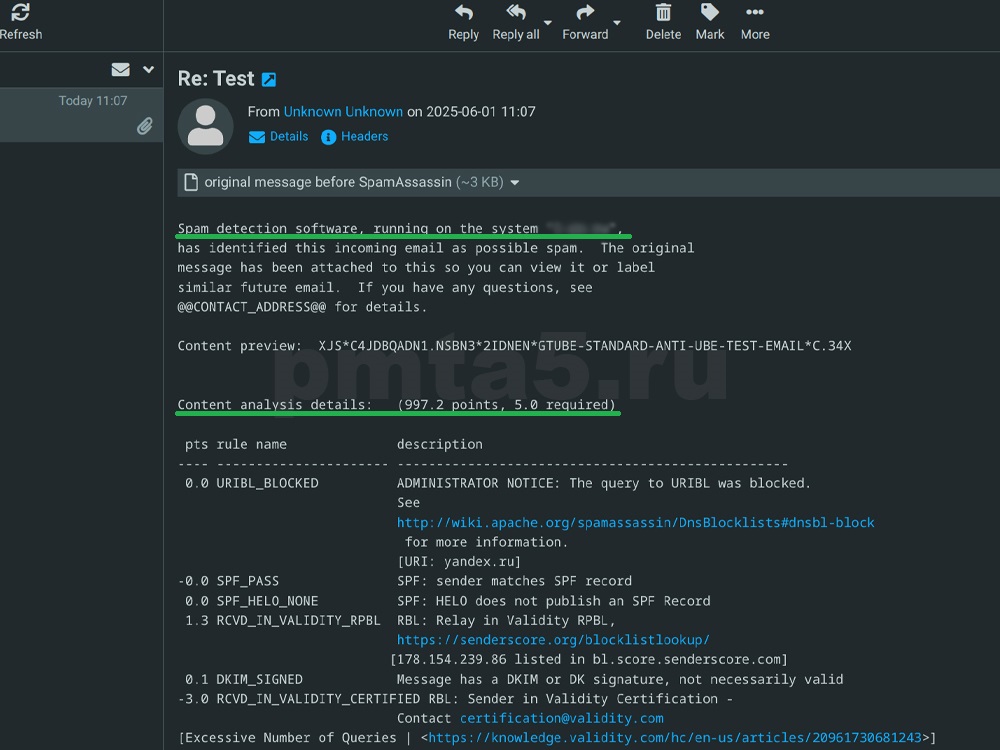Click the certification@validity.com email link
Screen dimensions: 1000x750
coord(561,718)
